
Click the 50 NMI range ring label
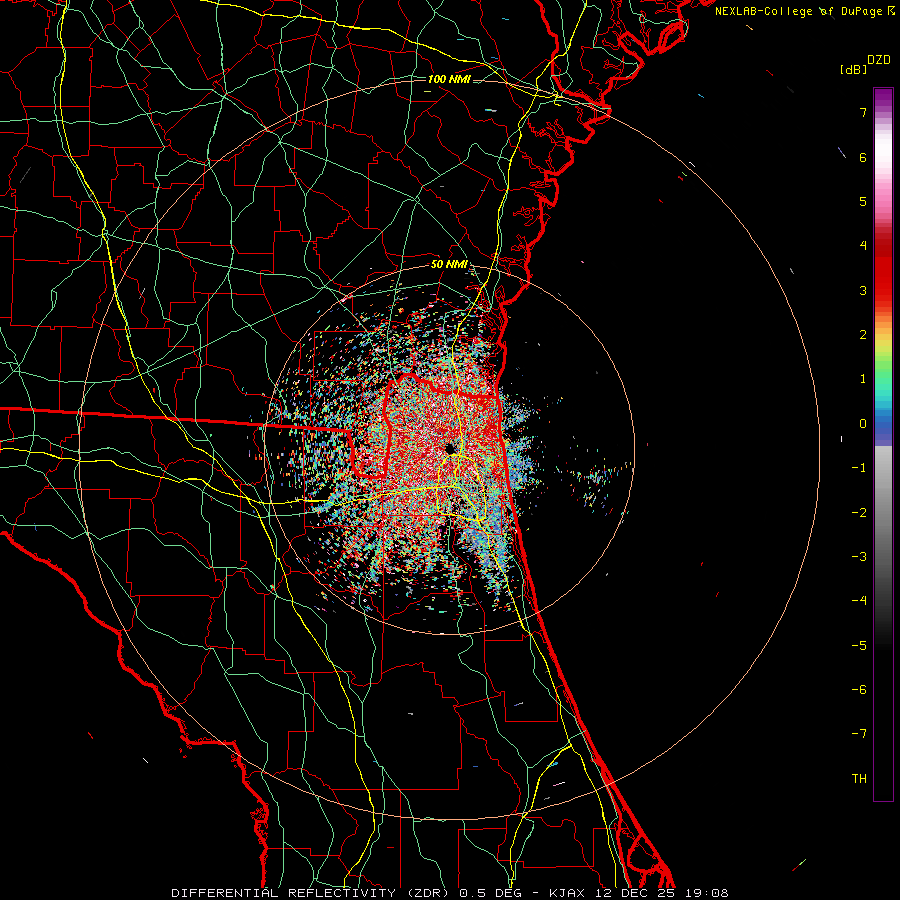tap(449, 265)
